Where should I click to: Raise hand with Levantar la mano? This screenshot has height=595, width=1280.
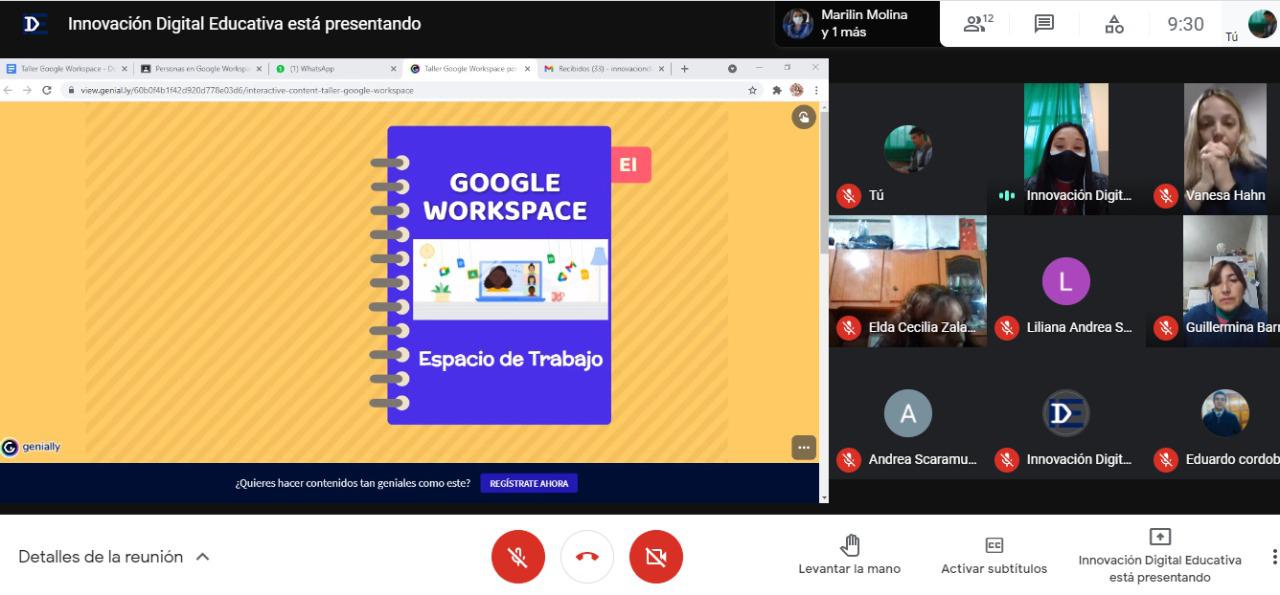[849, 555]
